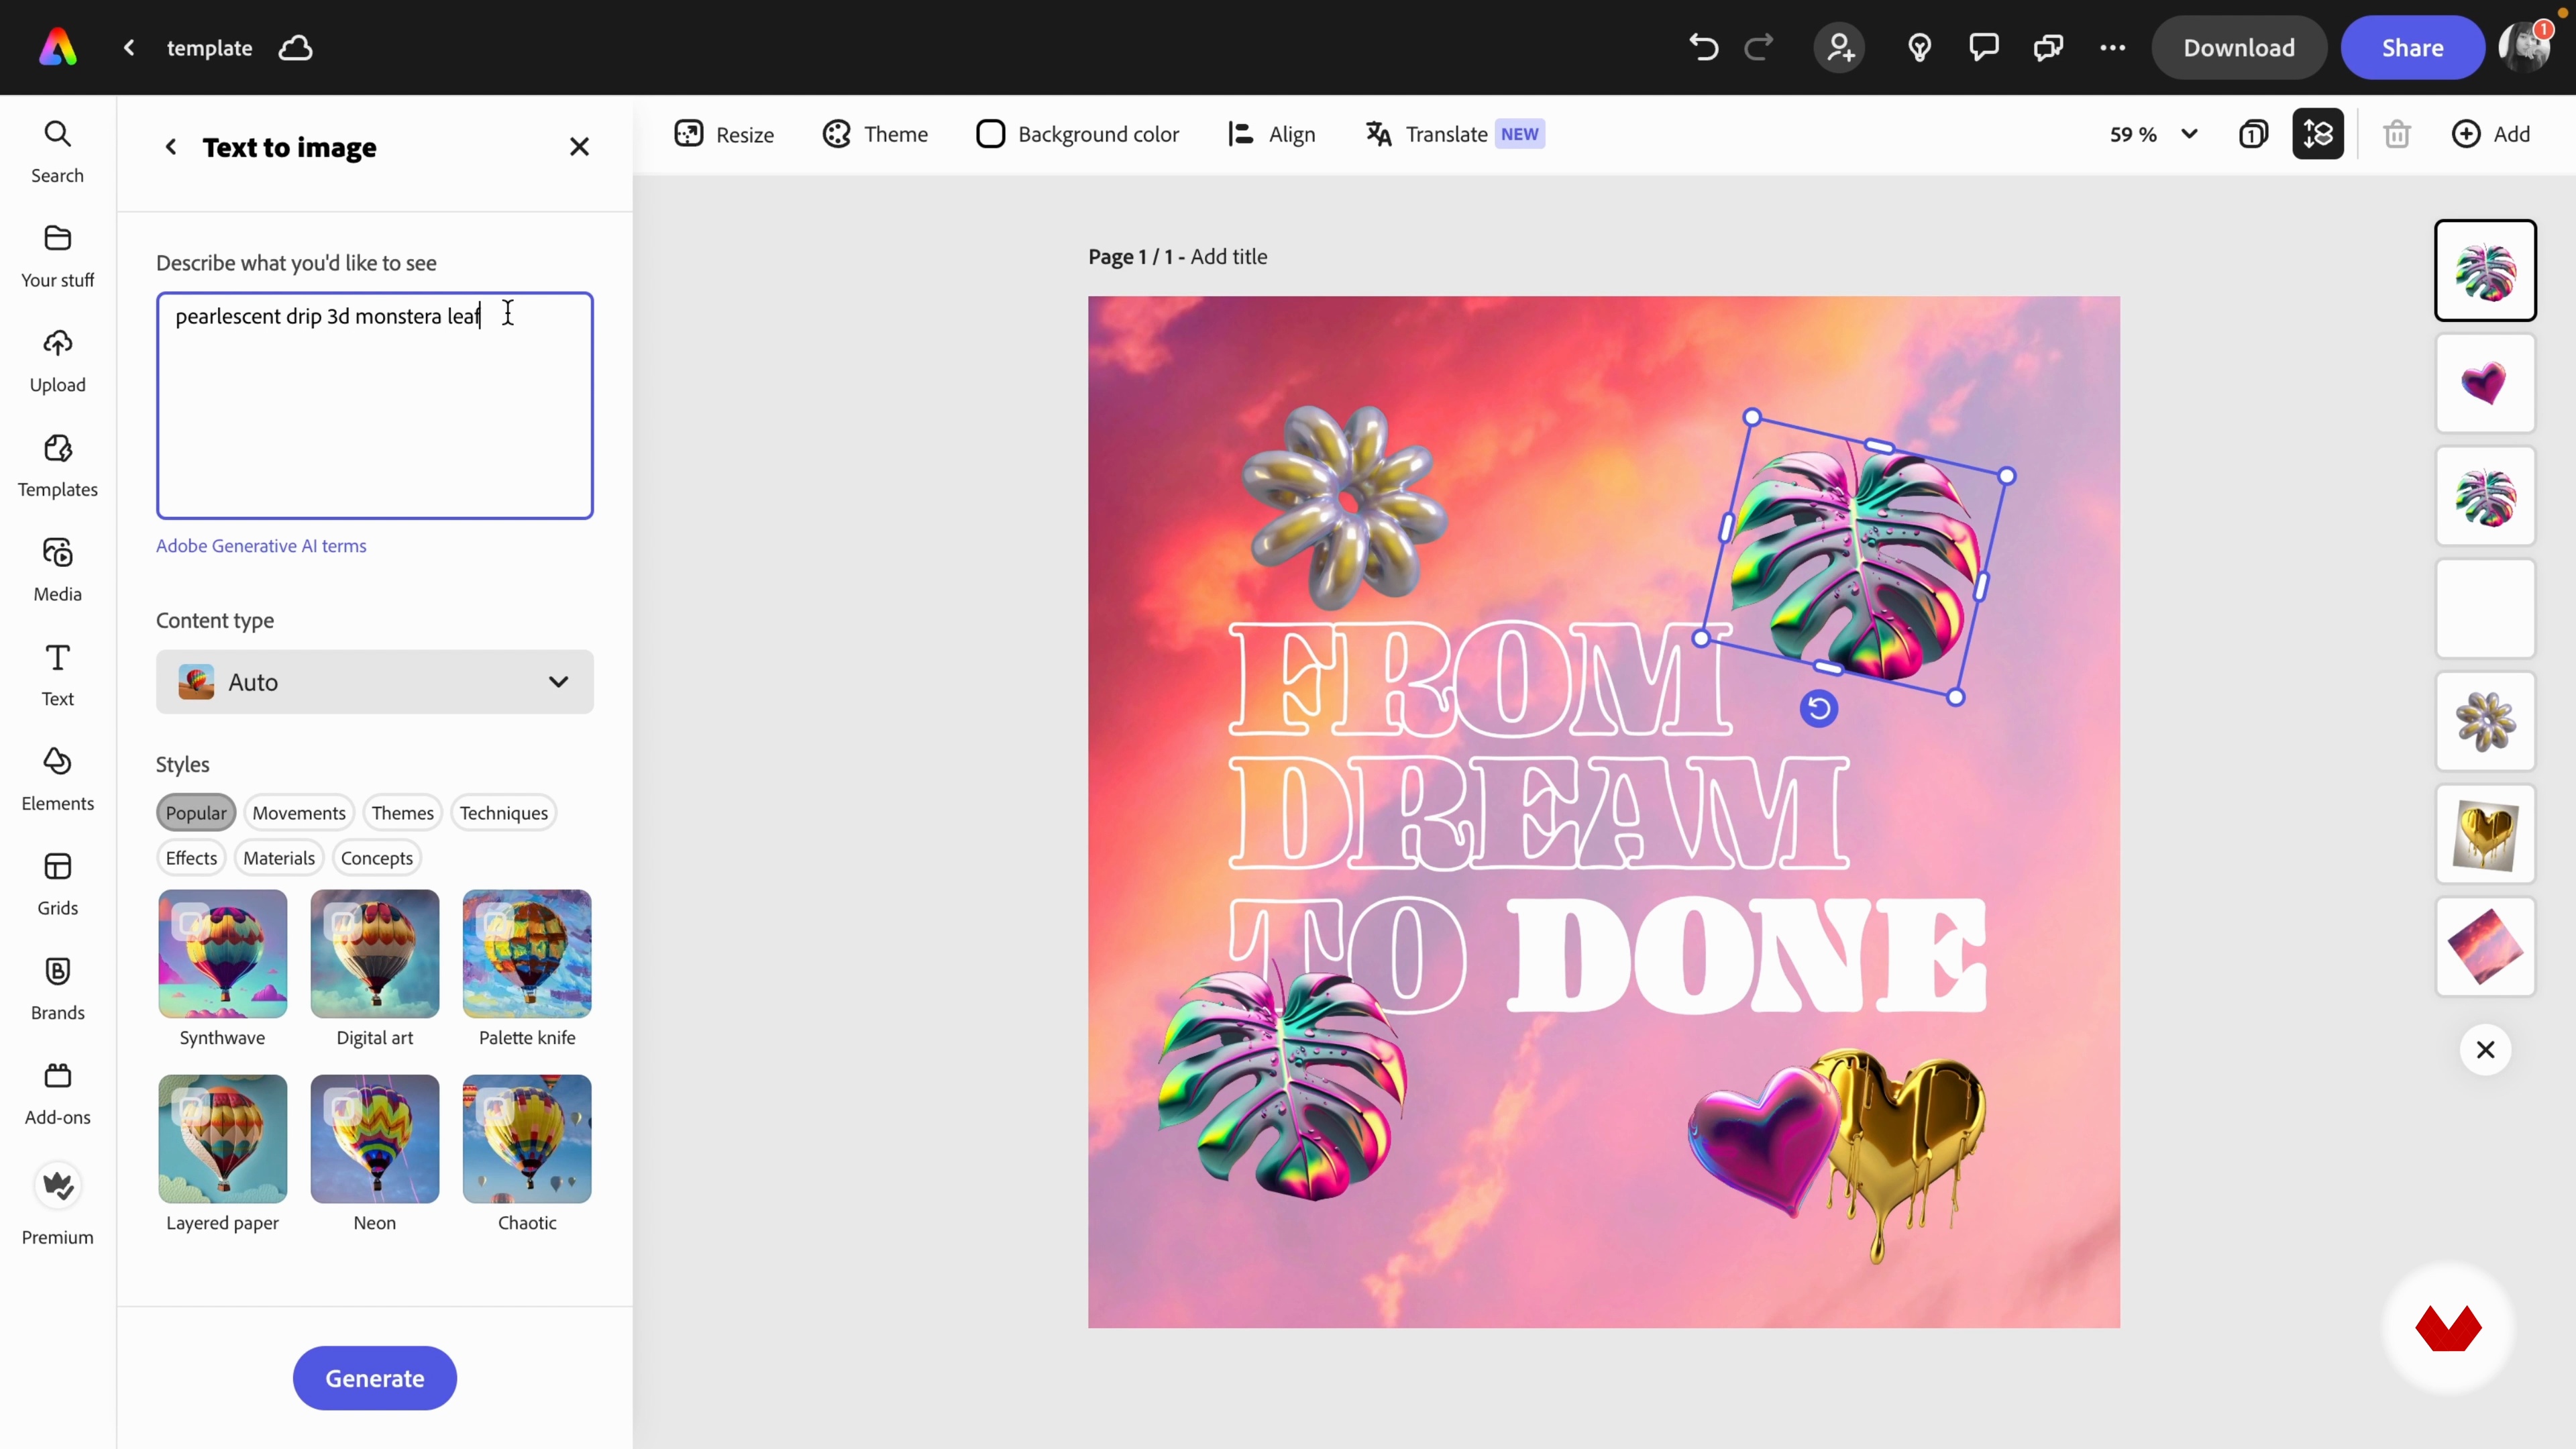Choose the Digital art style thumbnail
Image resolution: width=2576 pixels, height=1449 pixels.
[x=375, y=954]
